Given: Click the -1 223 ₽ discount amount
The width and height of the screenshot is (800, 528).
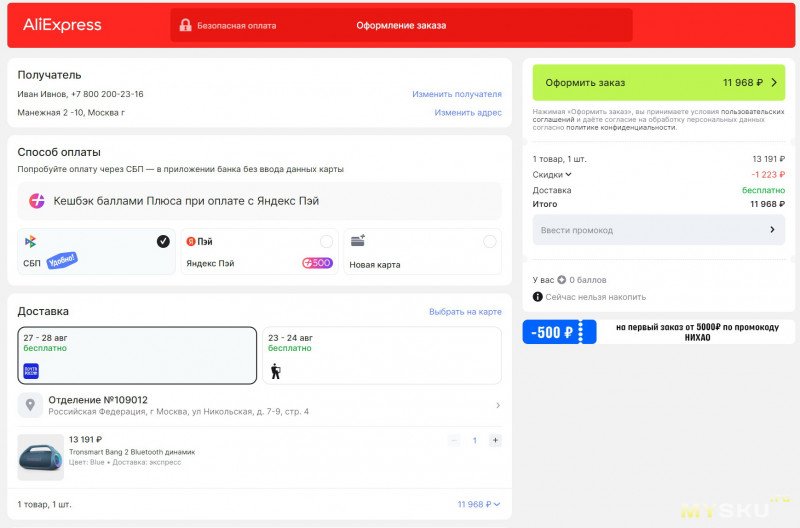Looking at the screenshot, I should [x=768, y=174].
